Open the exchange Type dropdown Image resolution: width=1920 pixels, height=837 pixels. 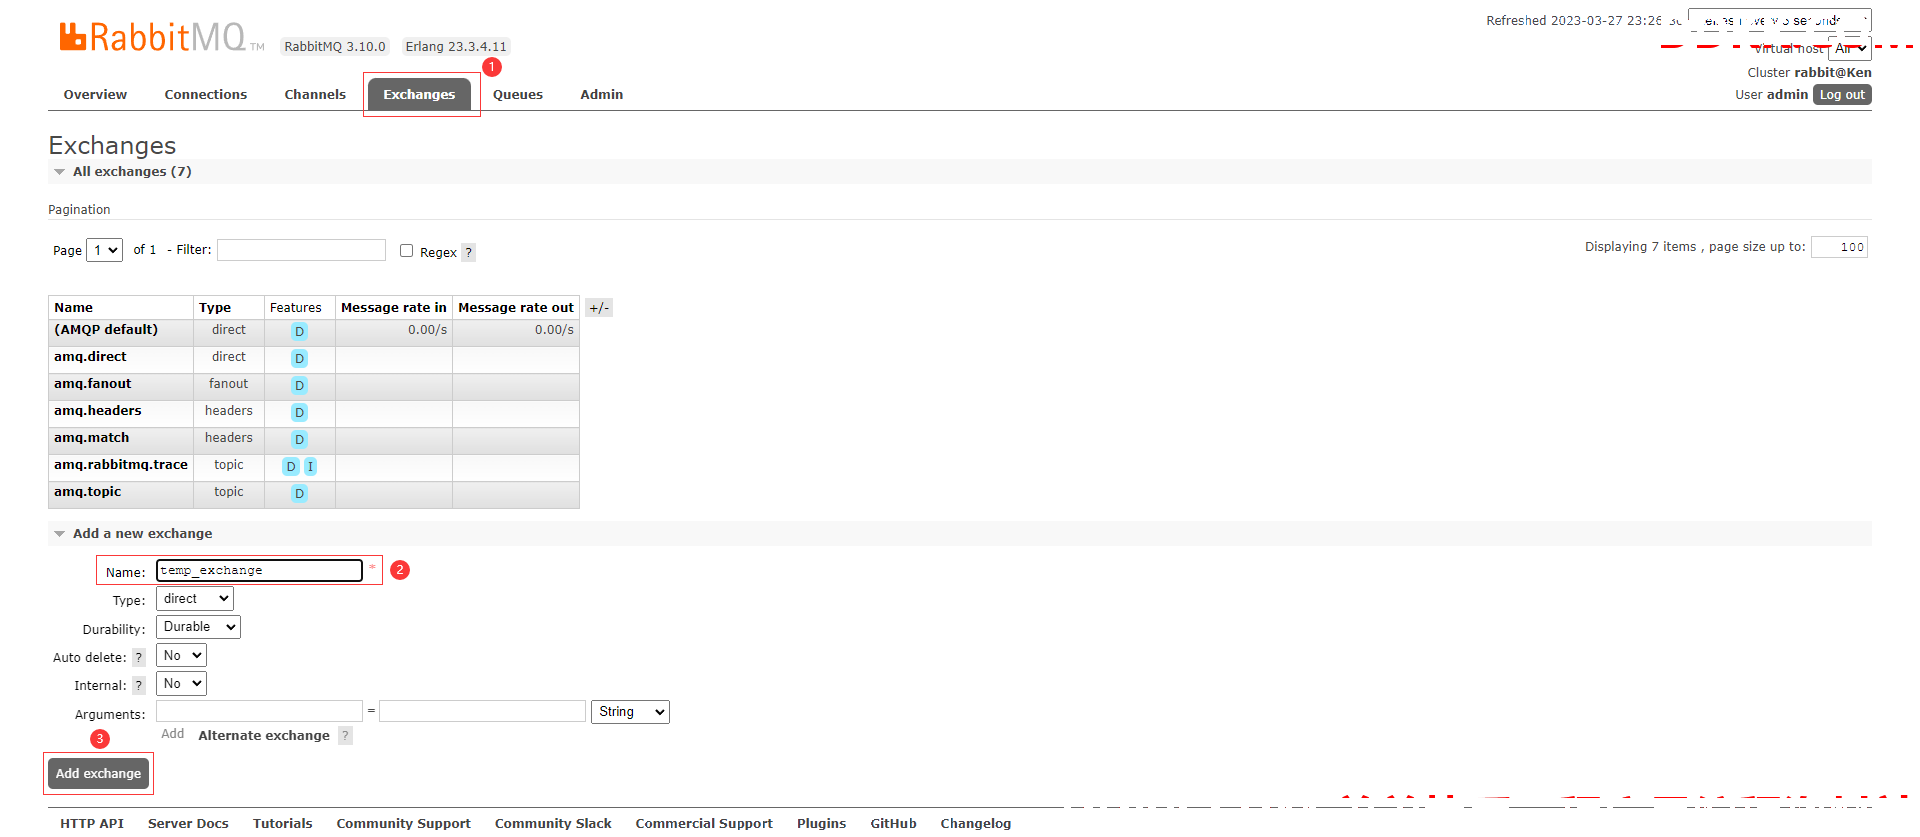(195, 598)
